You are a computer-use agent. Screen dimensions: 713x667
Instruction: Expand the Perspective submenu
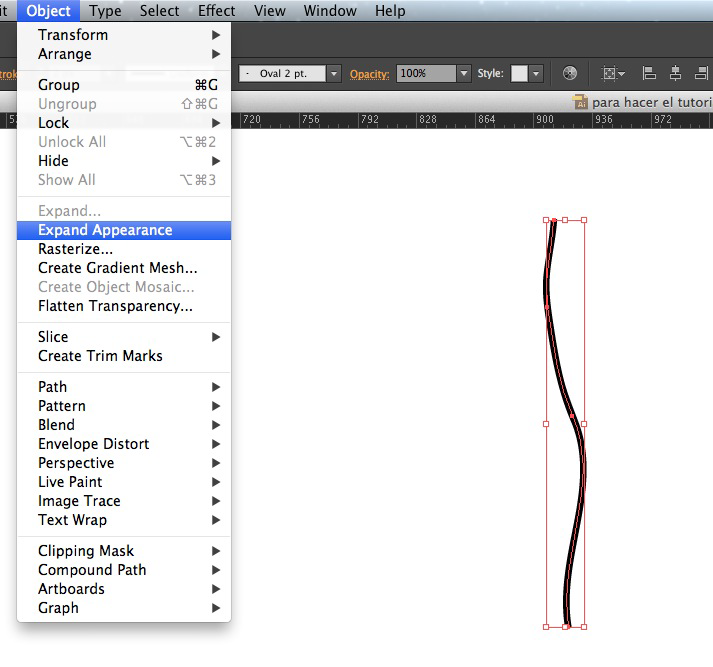124,463
